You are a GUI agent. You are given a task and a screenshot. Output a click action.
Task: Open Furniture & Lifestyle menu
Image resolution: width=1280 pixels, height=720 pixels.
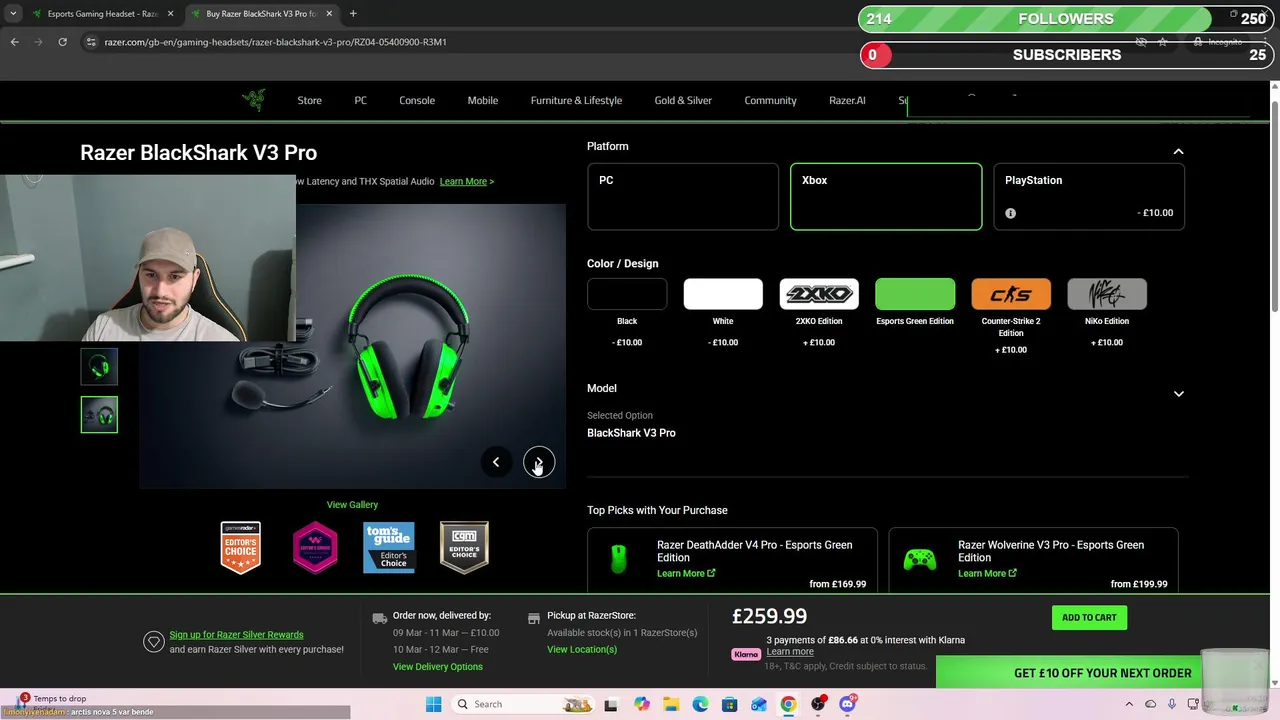click(x=576, y=100)
